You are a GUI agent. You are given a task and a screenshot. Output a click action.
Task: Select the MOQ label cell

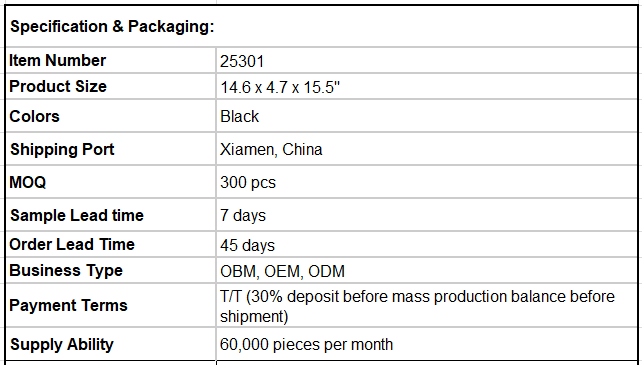point(111,182)
